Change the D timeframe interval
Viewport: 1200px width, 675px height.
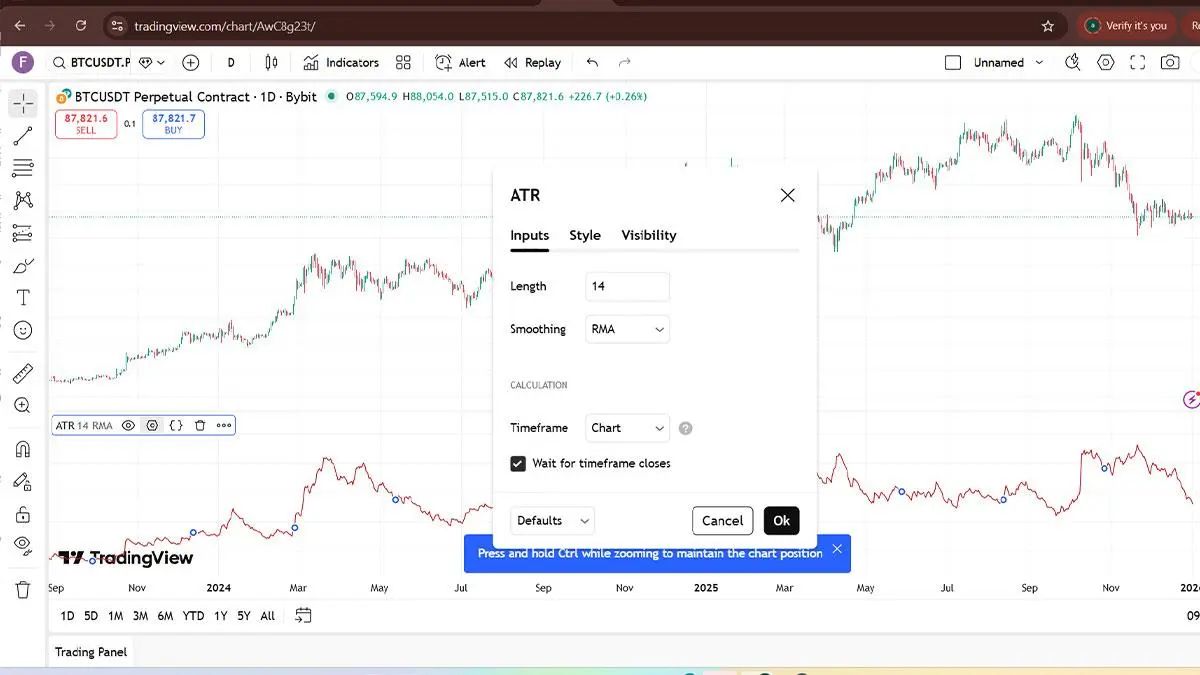tap(231, 62)
